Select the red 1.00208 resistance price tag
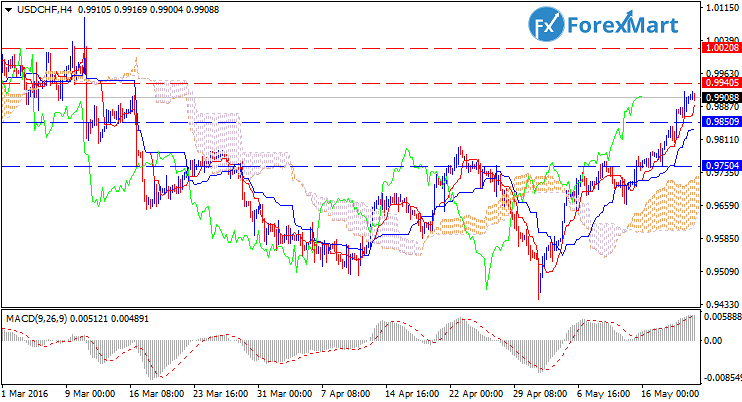Image resolution: width=742 pixels, height=402 pixels. coord(721,47)
